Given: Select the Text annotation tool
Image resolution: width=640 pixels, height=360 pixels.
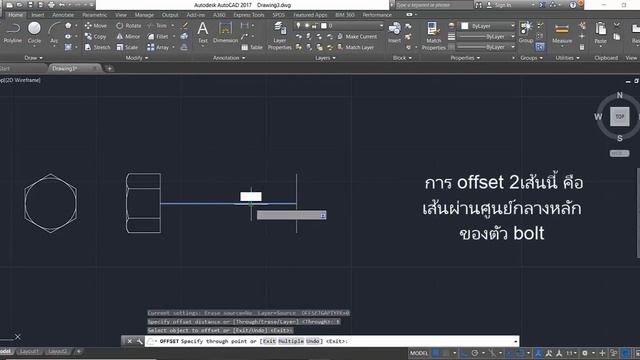Looking at the screenshot, I should [202, 32].
